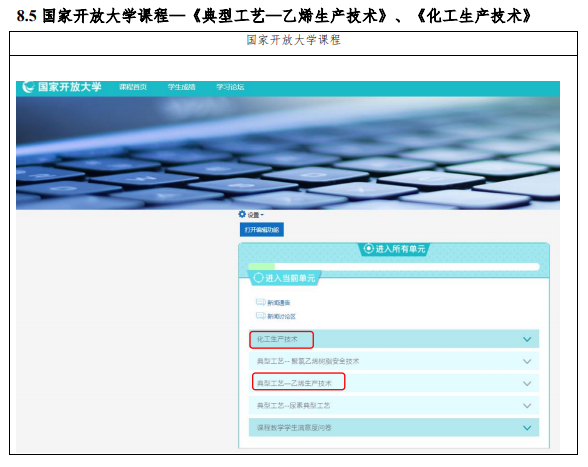Open the 学生成绩 nav item

point(182,87)
